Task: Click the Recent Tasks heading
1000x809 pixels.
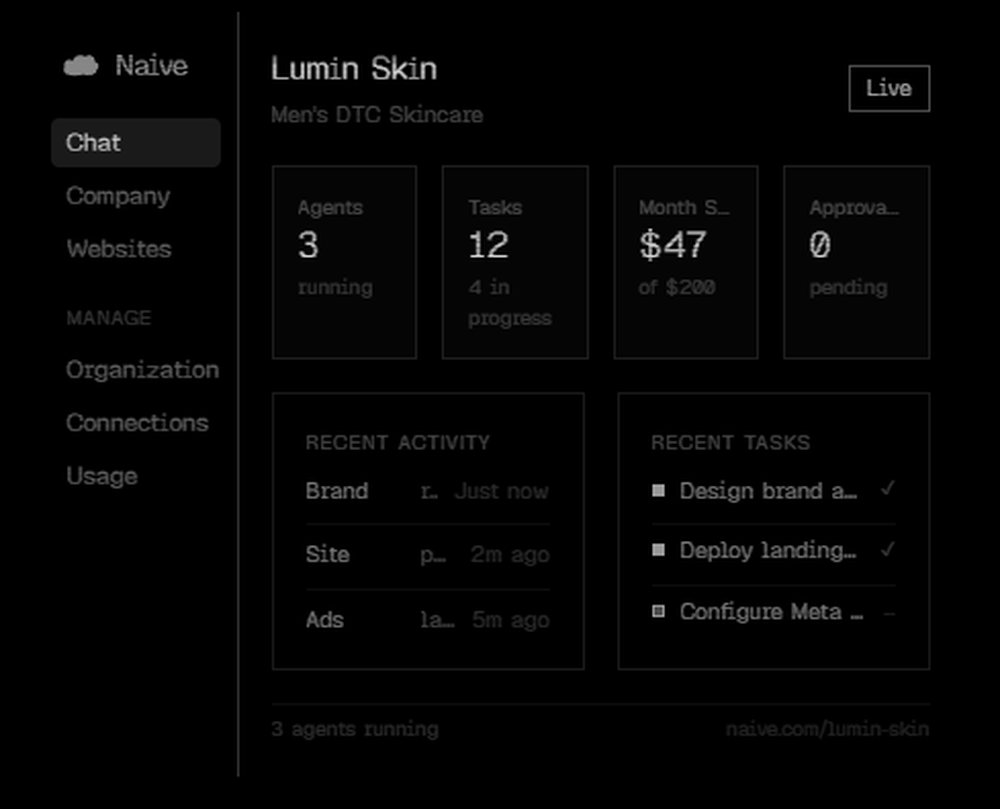Action: [731, 442]
